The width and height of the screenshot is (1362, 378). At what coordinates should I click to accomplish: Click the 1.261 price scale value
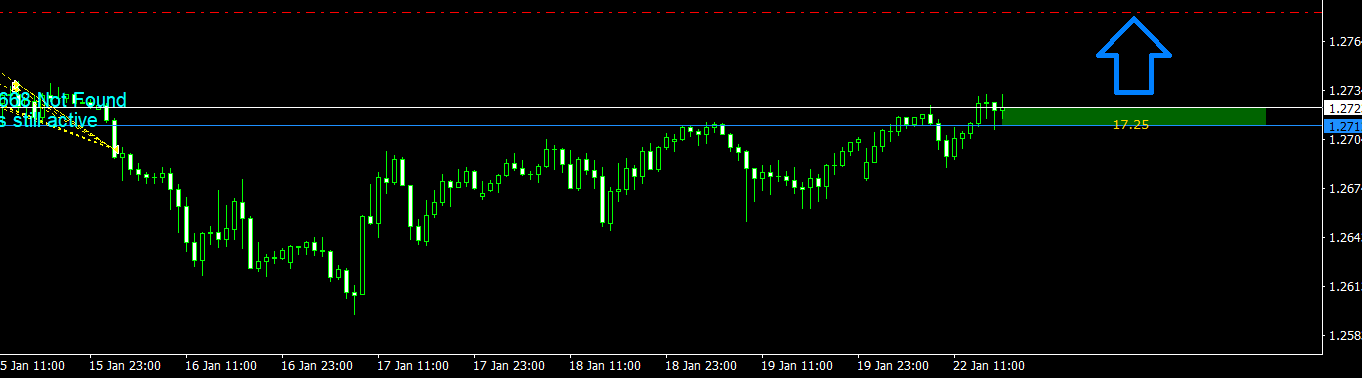click(1343, 287)
